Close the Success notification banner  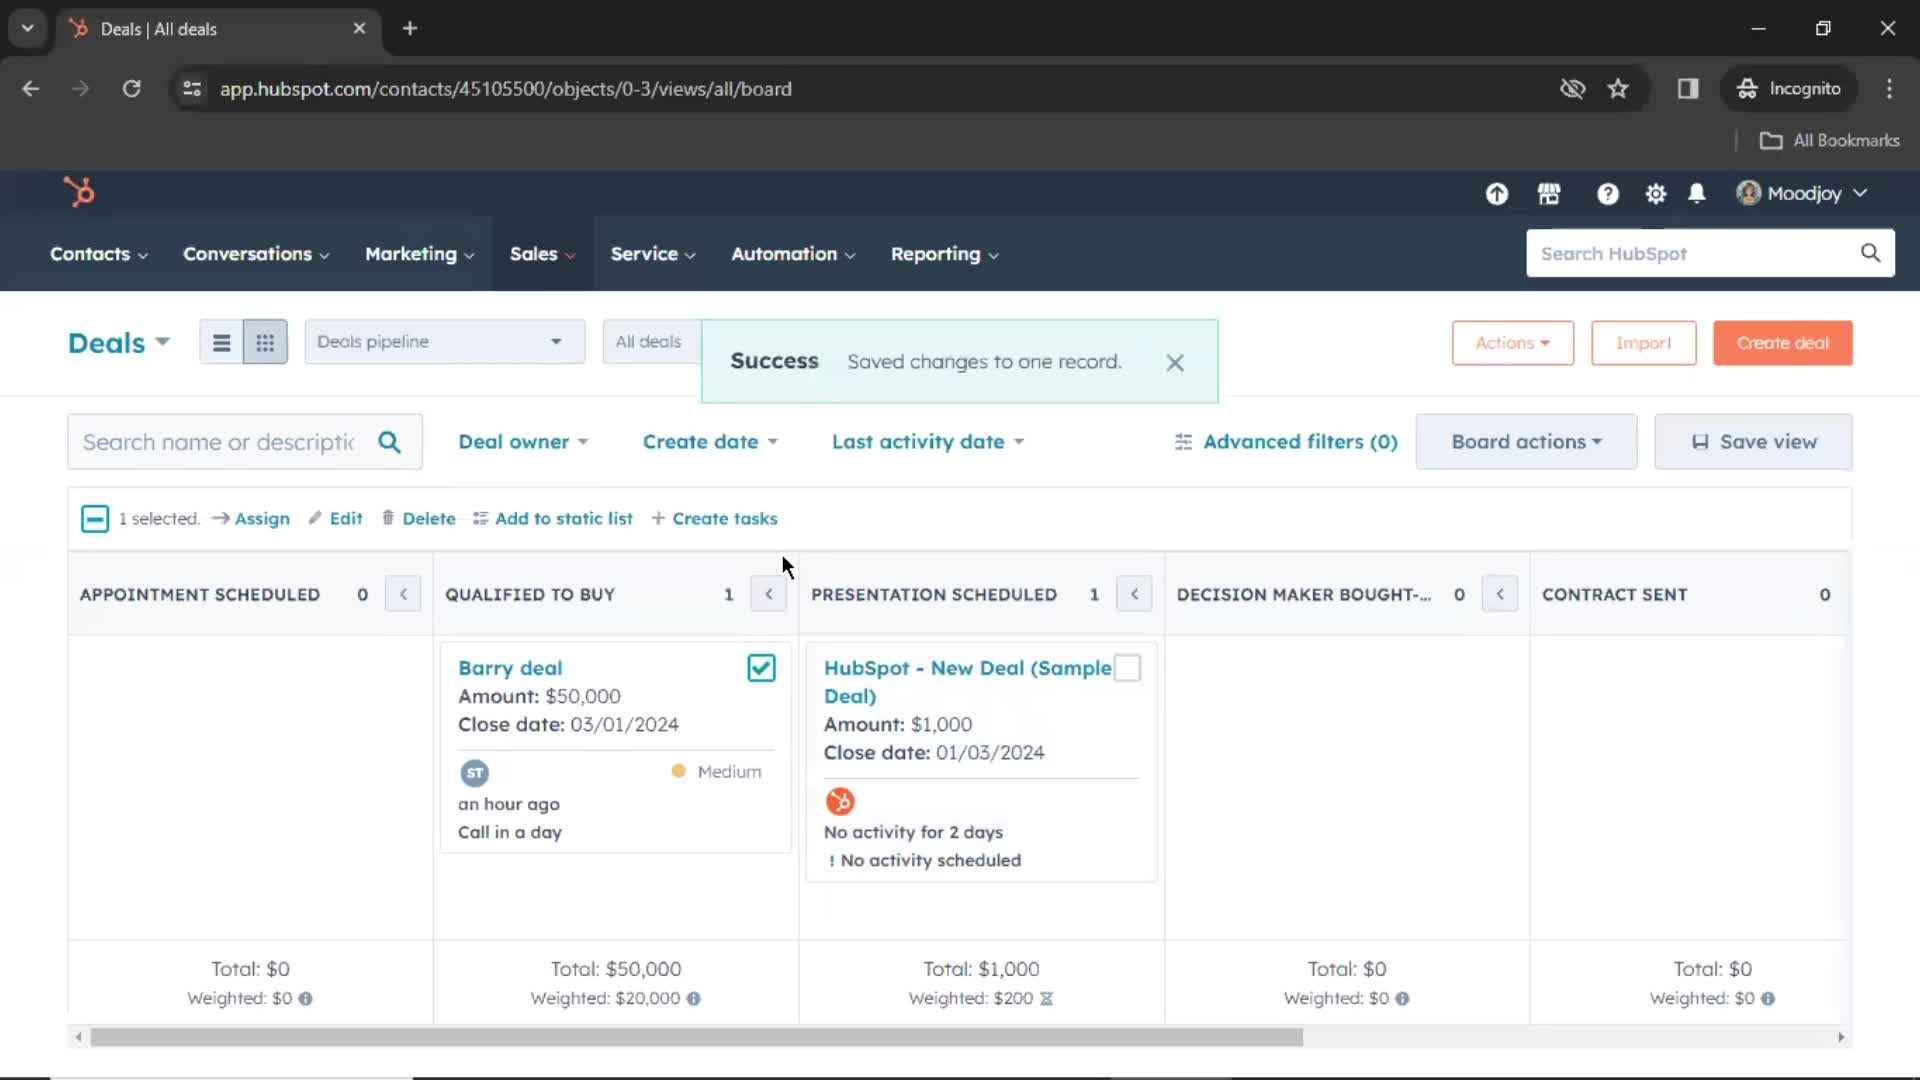tap(1174, 361)
